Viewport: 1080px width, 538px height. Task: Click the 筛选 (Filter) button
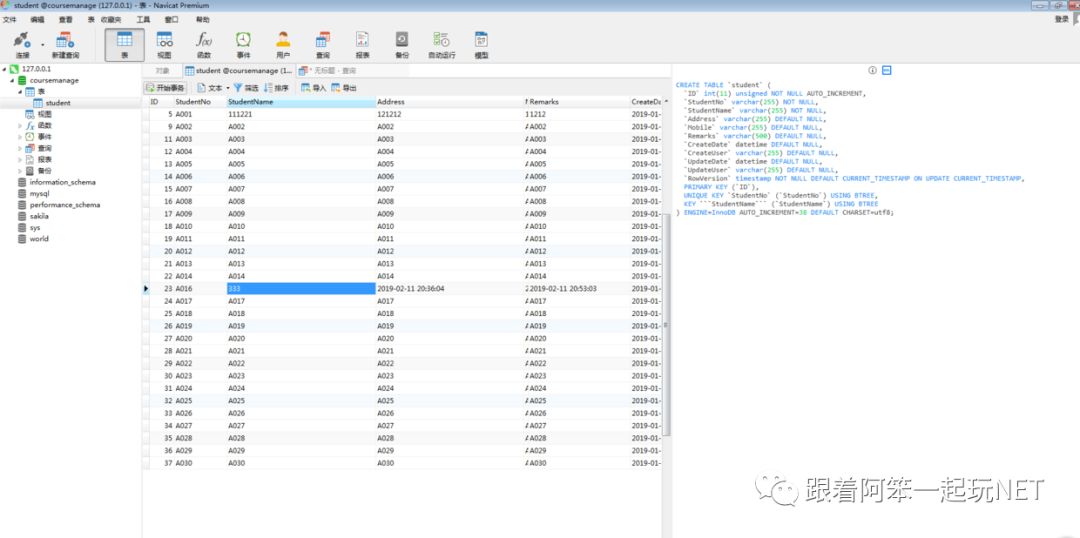click(246, 88)
